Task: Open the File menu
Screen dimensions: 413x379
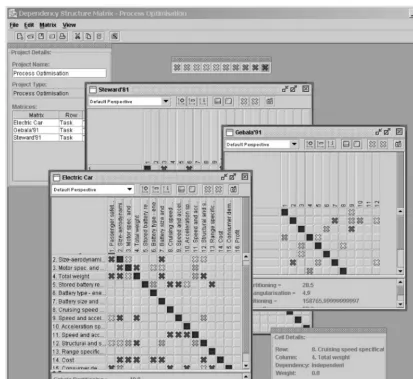Action: pyautogui.click(x=14, y=25)
